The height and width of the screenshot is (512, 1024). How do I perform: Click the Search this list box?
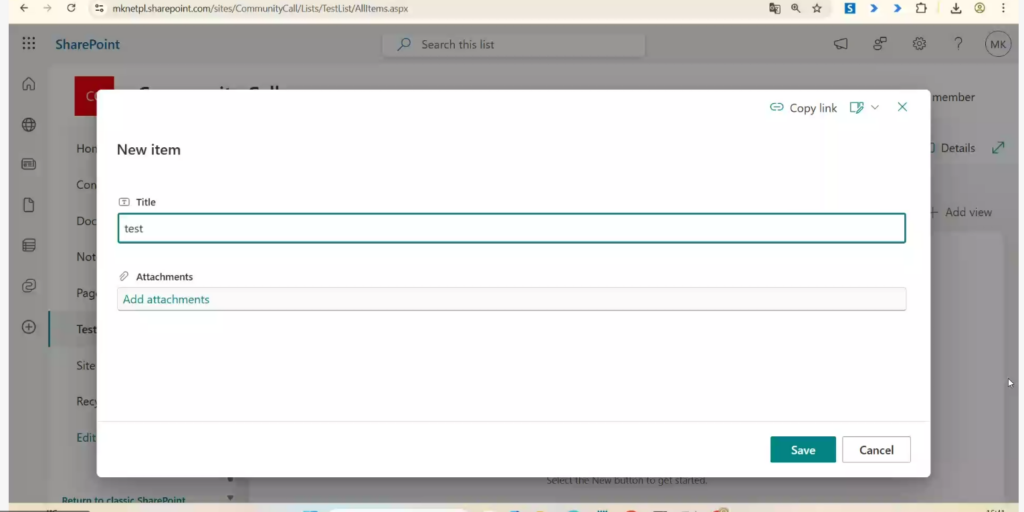514,44
